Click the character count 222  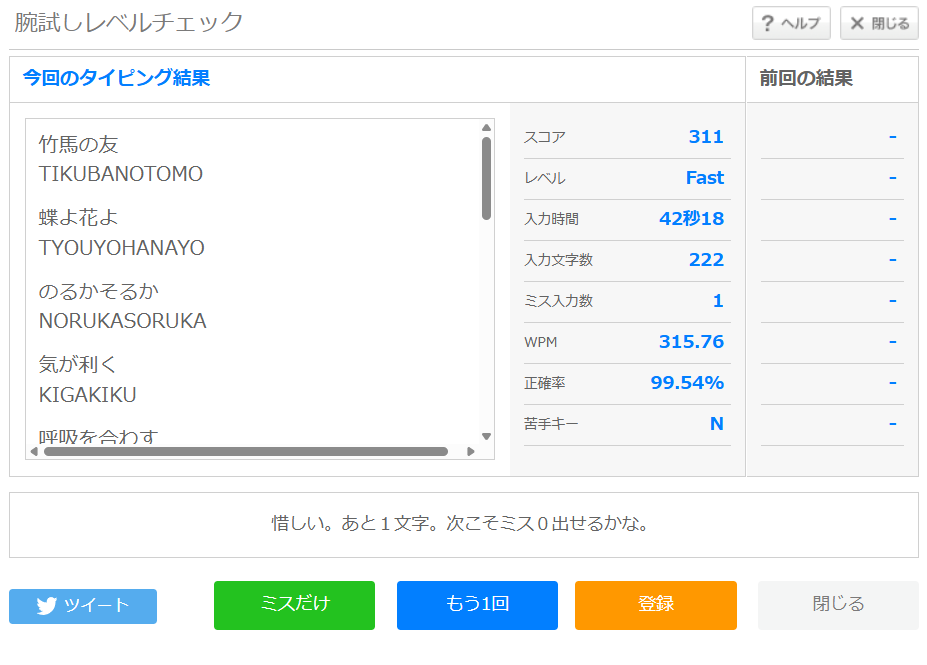(x=706, y=259)
